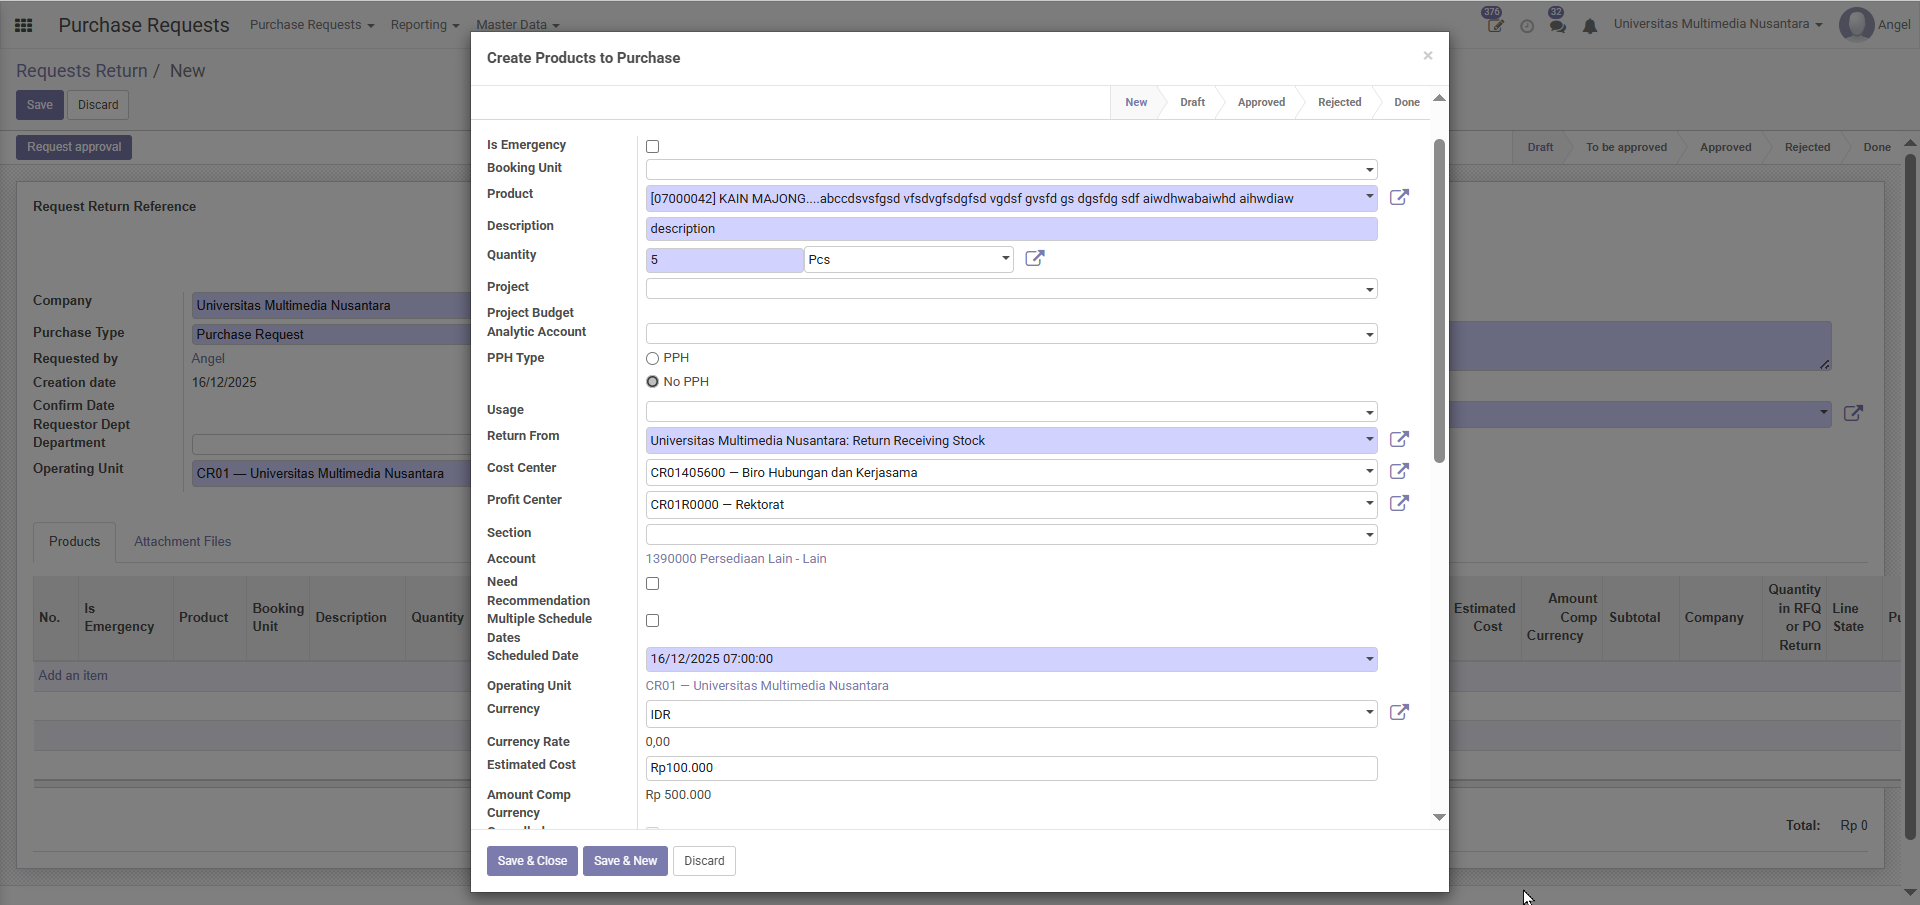Switch to the Attachment Files tab
Screen dimensions: 1920x905
point(182,542)
